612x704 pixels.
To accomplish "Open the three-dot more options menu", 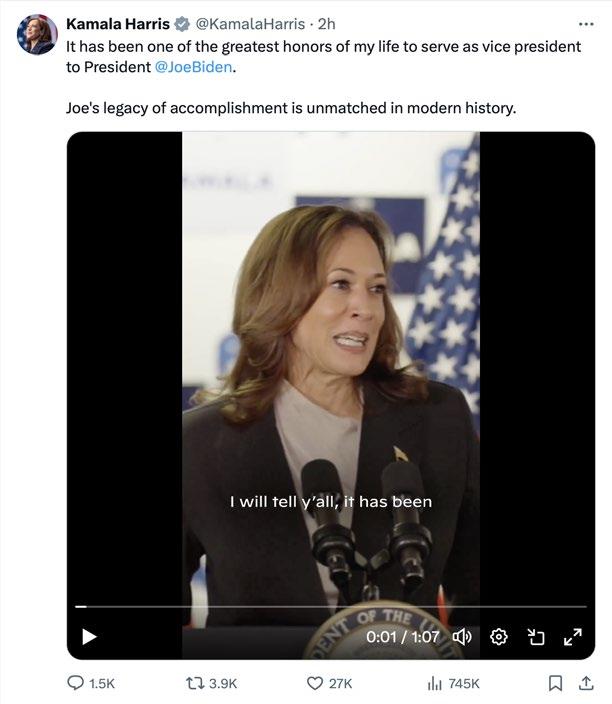I will pos(585,23).
